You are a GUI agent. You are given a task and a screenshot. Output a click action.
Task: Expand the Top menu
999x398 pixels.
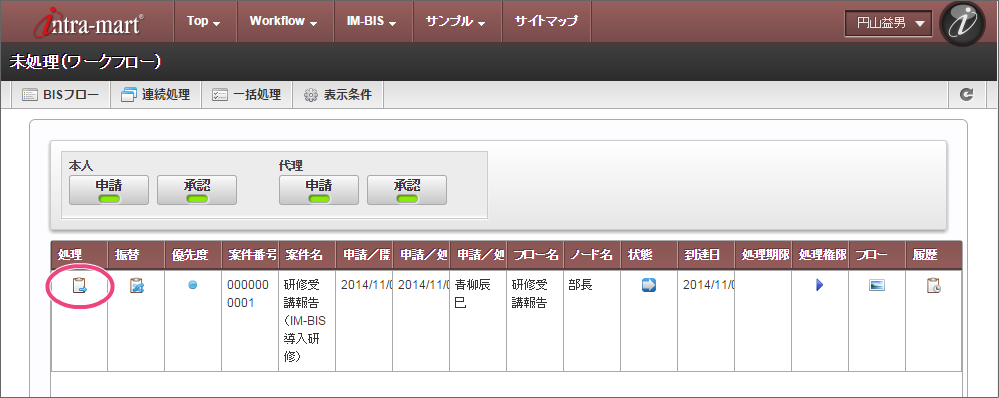point(204,21)
